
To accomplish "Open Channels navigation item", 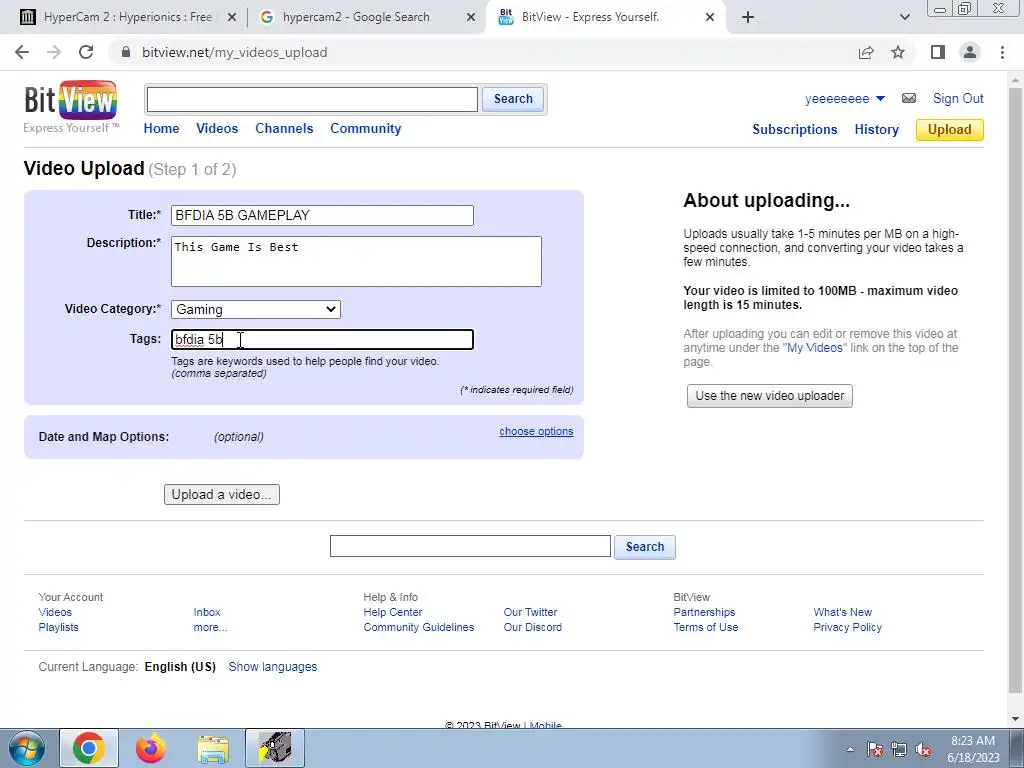I will point(284,129).
